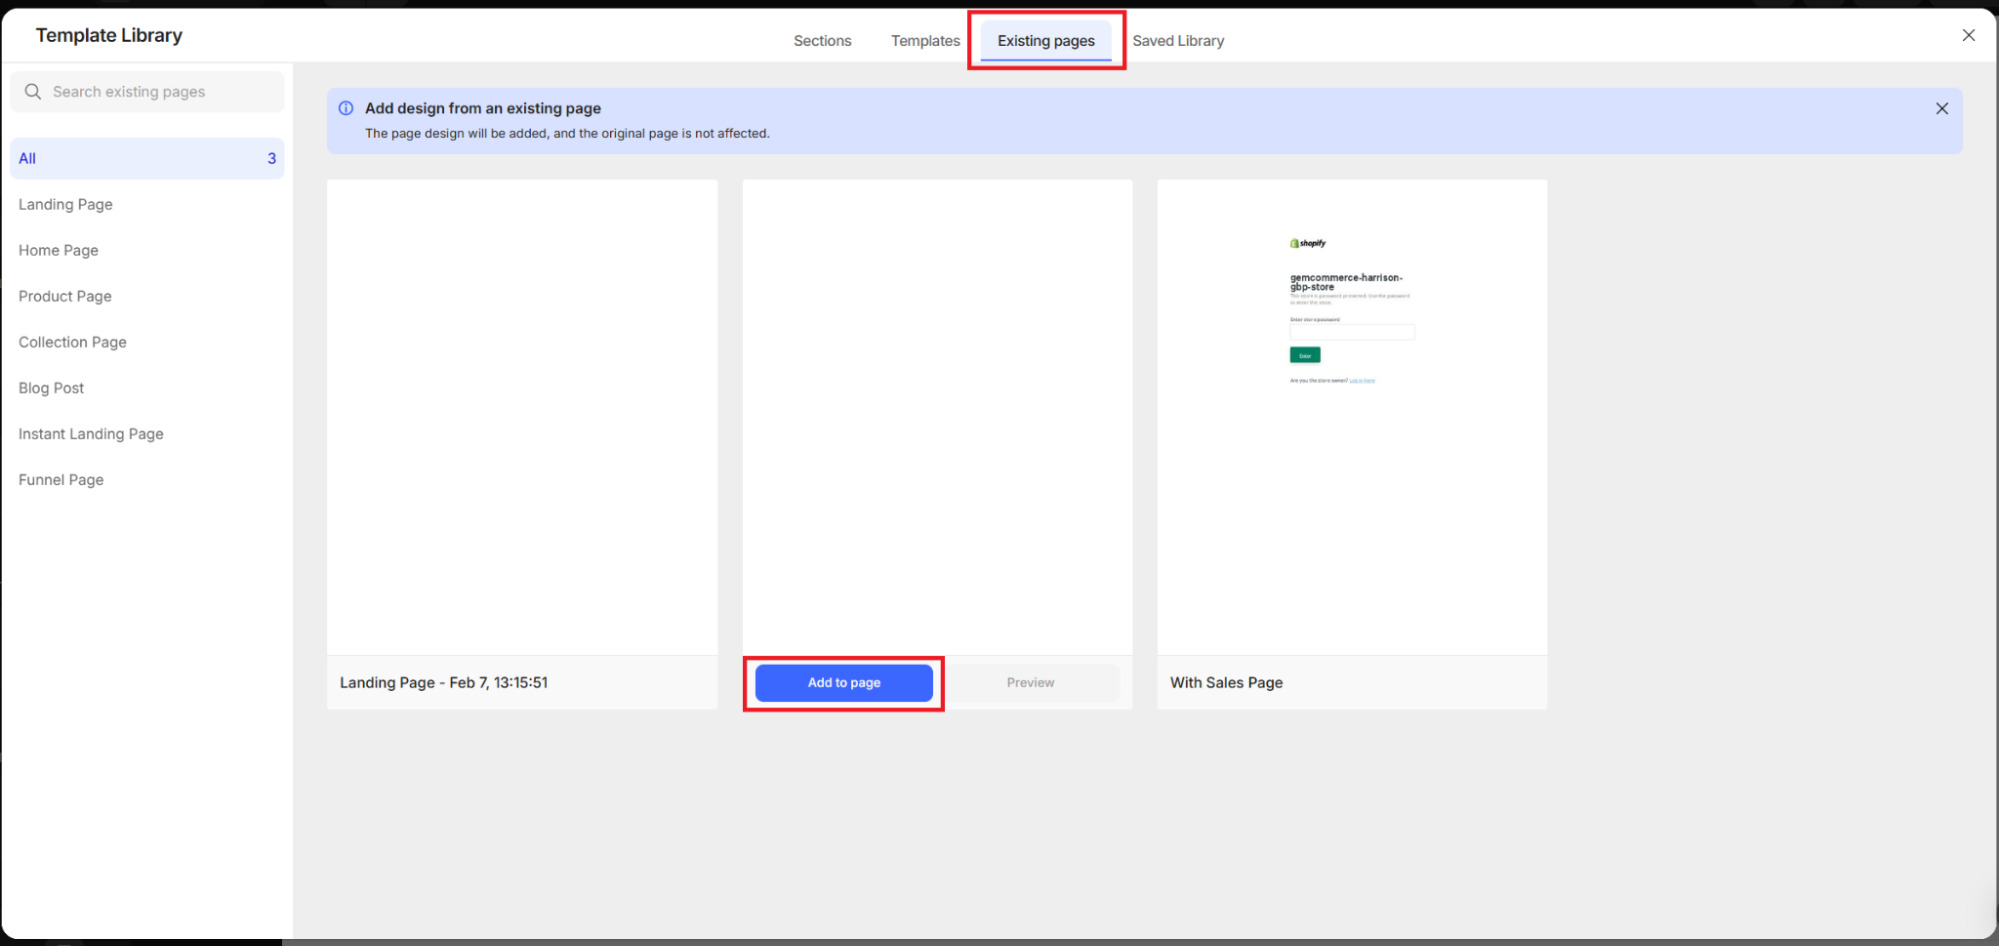Click the info icon in the blue banner
The image size is (1999, 946).
pos(345,108)
